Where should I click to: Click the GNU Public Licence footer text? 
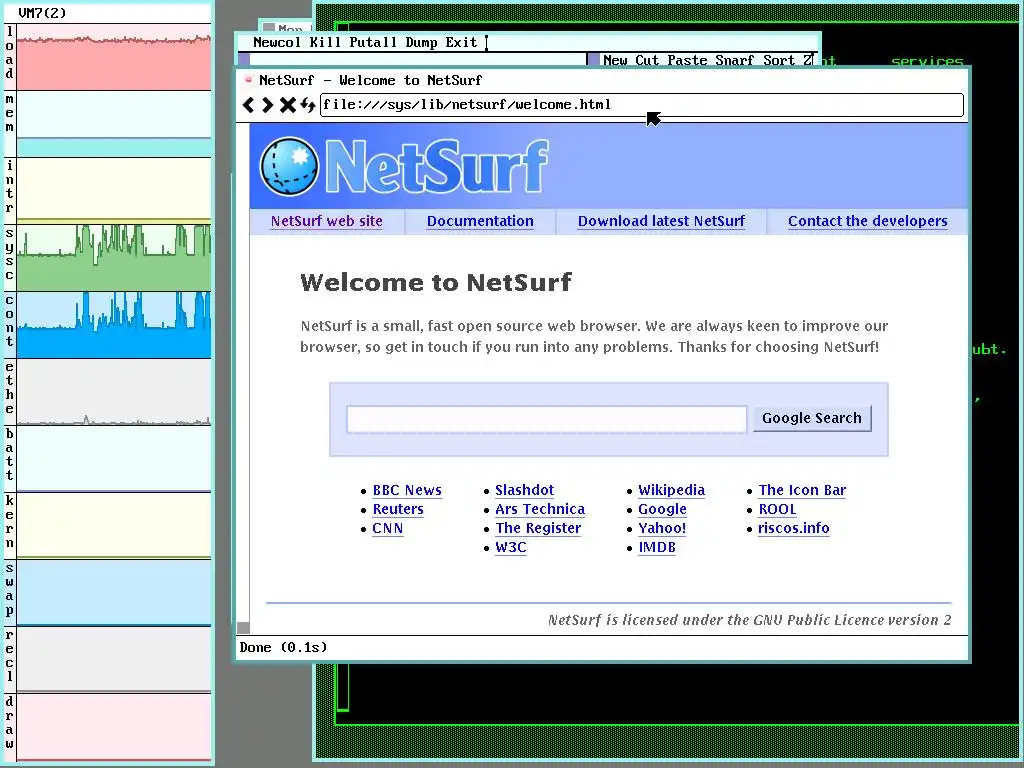750,620
